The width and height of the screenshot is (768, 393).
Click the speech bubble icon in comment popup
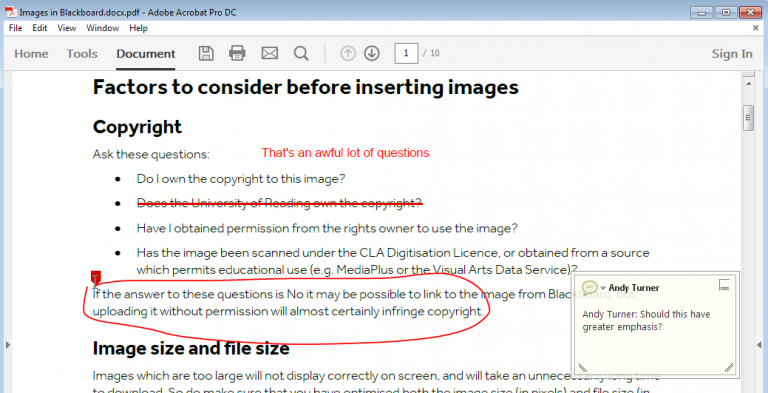[x=589, y=288]
